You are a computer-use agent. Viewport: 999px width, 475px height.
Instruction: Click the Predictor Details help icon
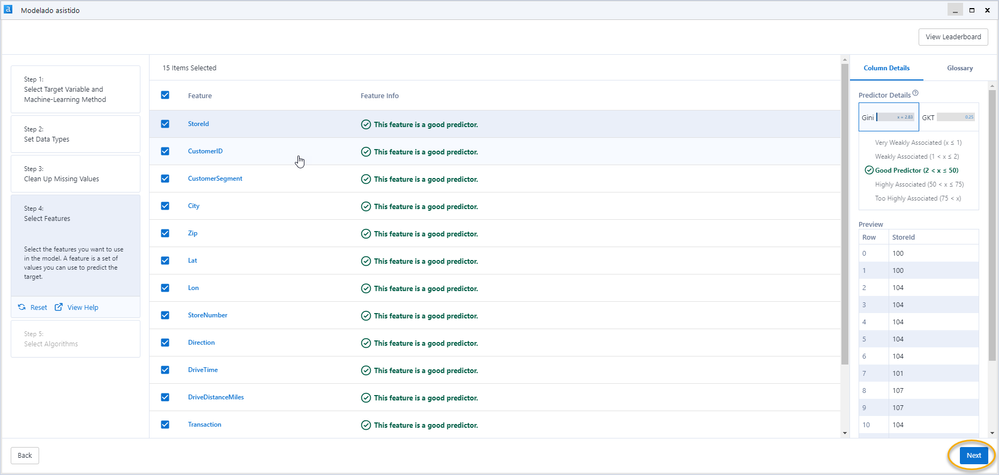[915, 93]
